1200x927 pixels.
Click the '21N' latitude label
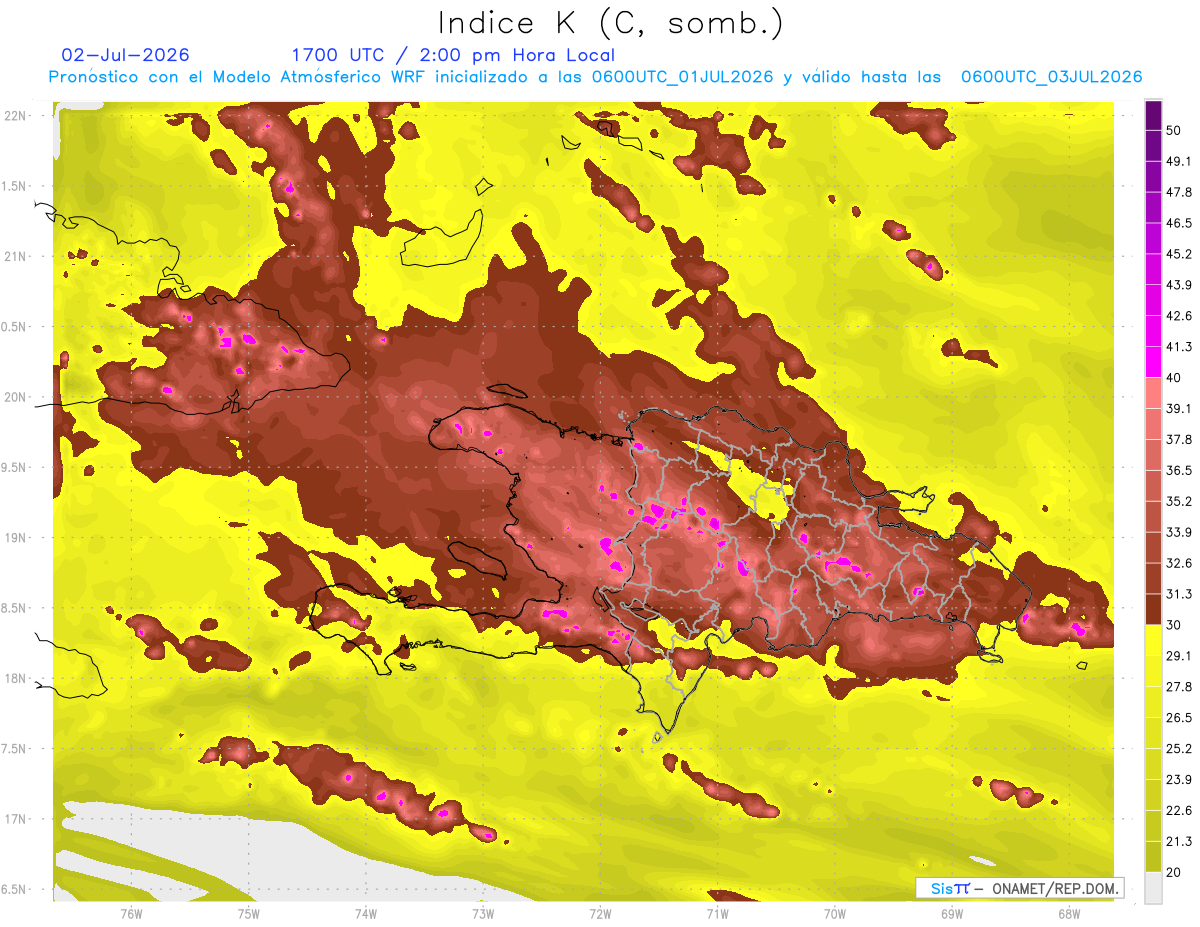coord(16,256)
